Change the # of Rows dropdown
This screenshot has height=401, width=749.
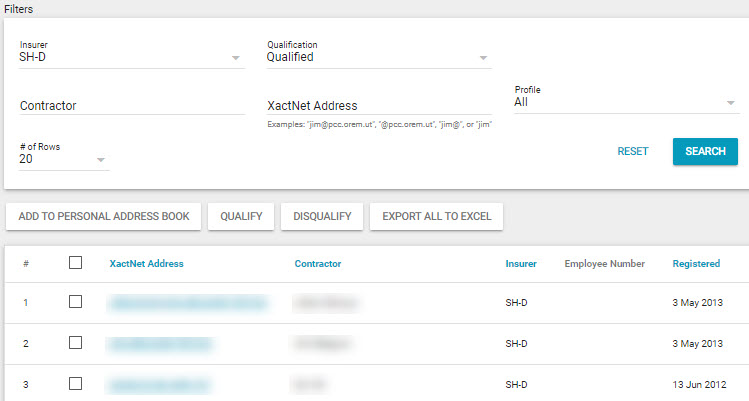click(x=64, y=158)
